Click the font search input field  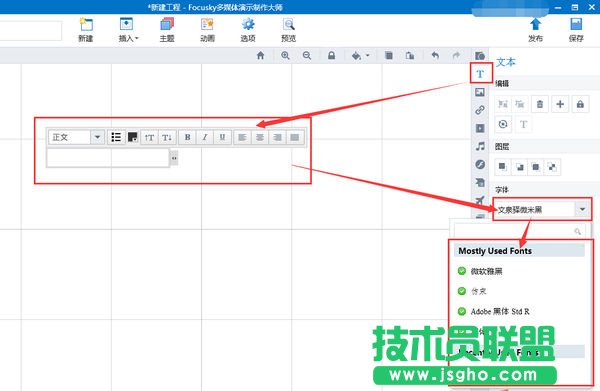coord(519,231)
